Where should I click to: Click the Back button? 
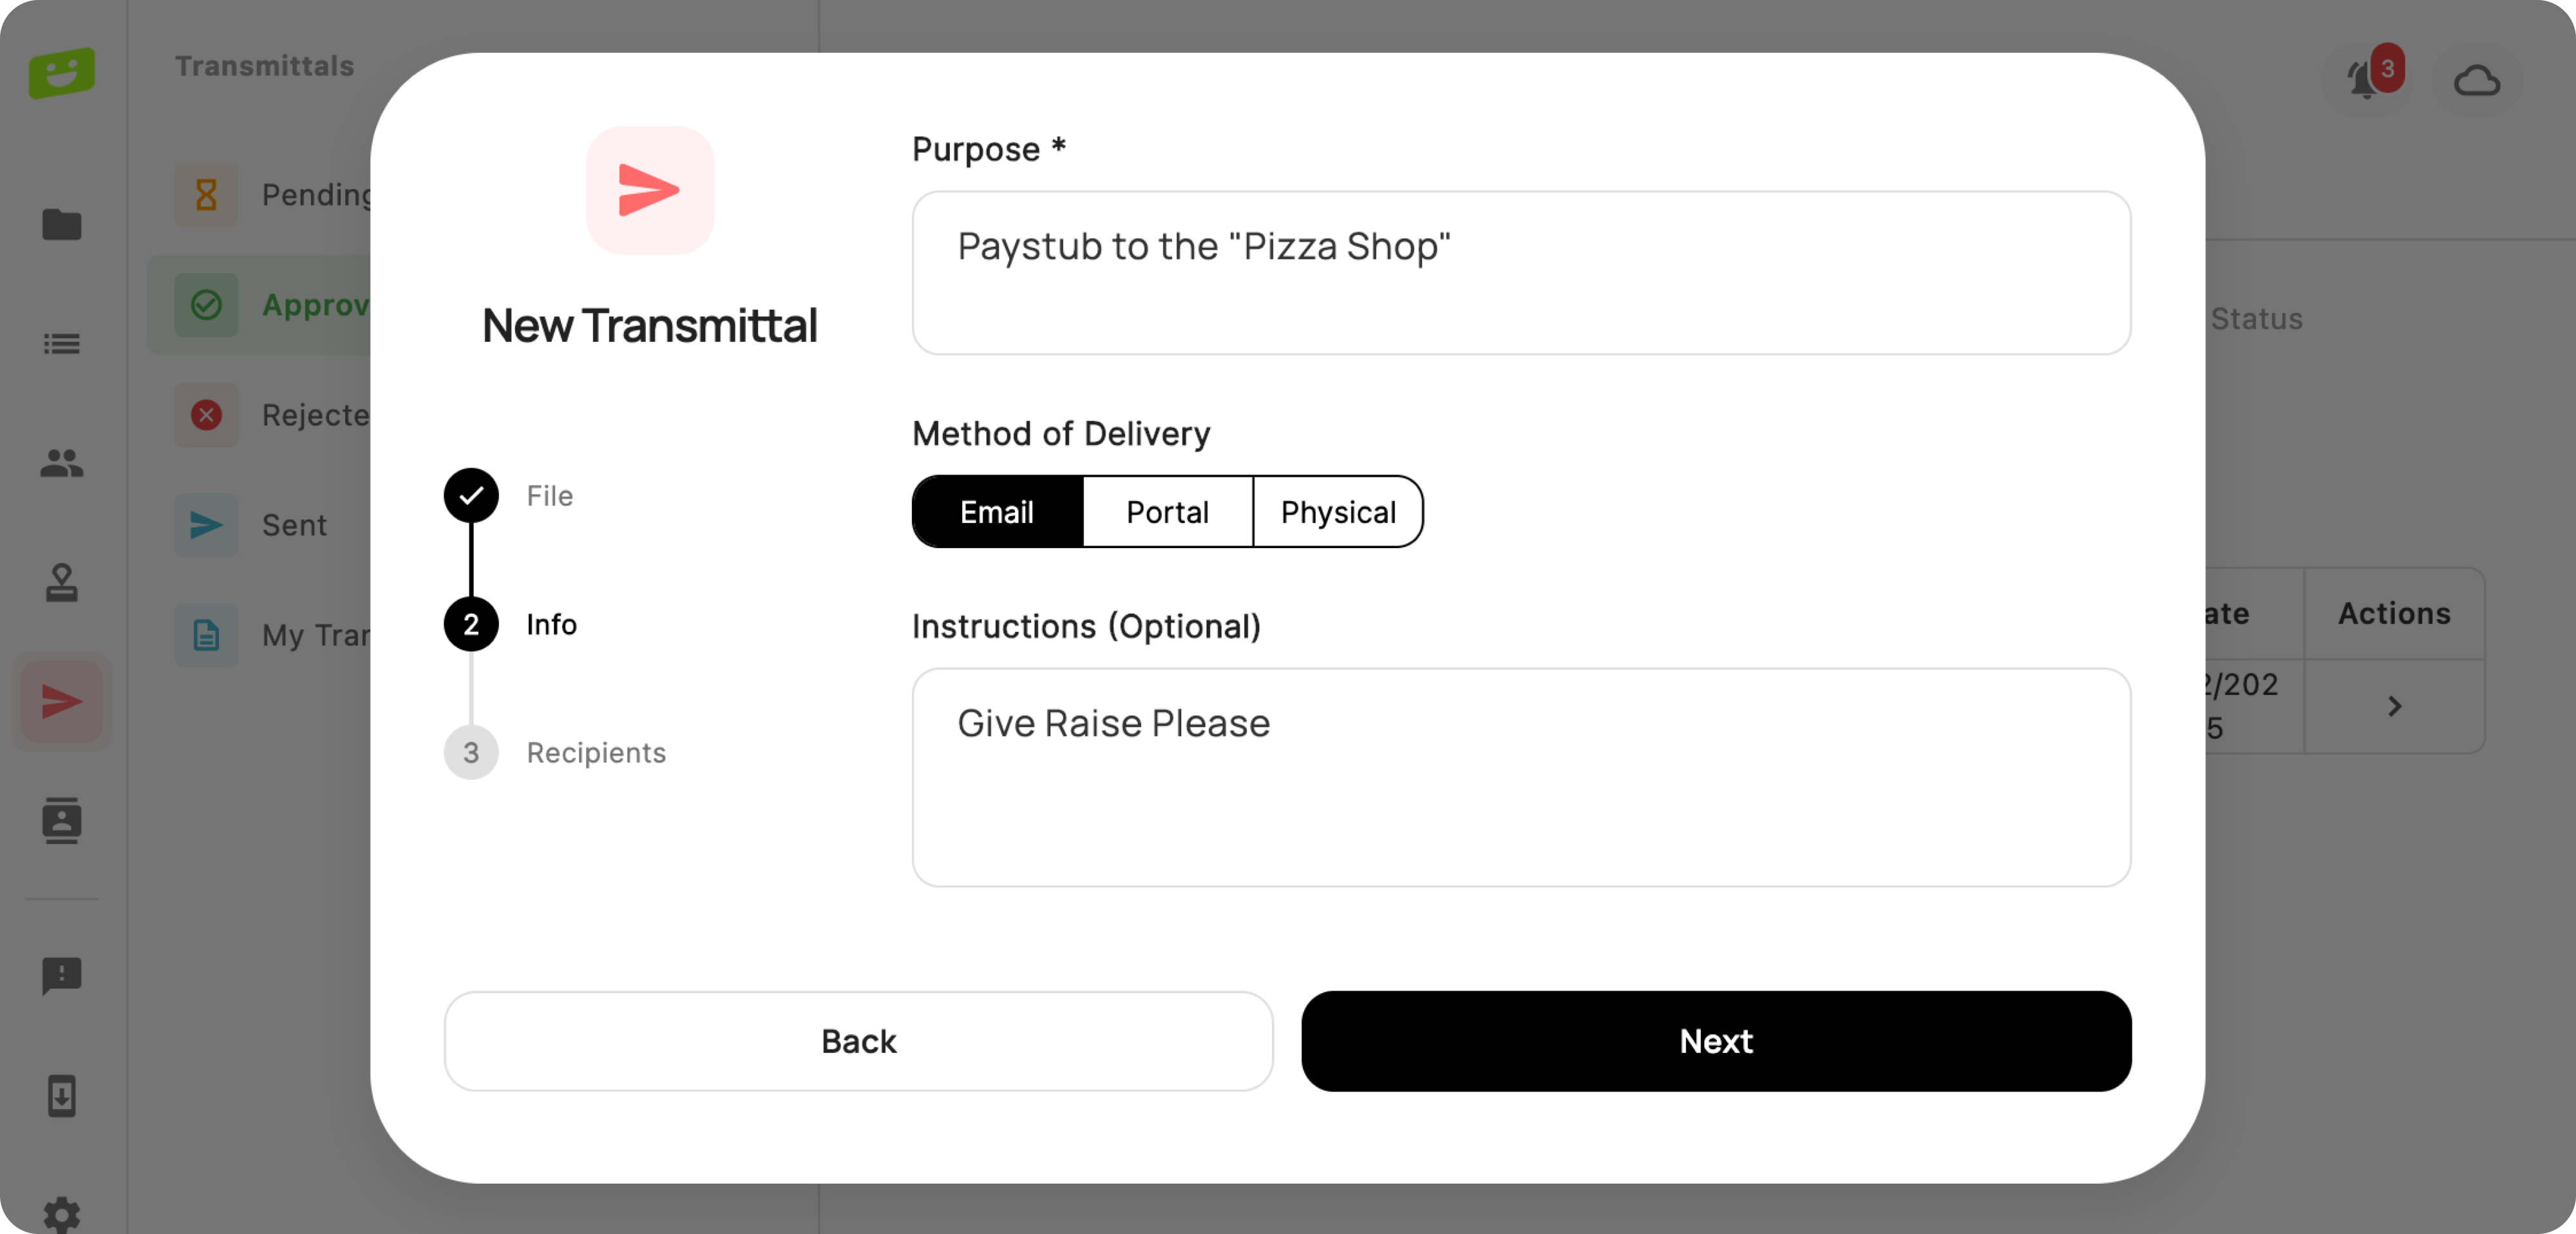[x=858, y=1041]
